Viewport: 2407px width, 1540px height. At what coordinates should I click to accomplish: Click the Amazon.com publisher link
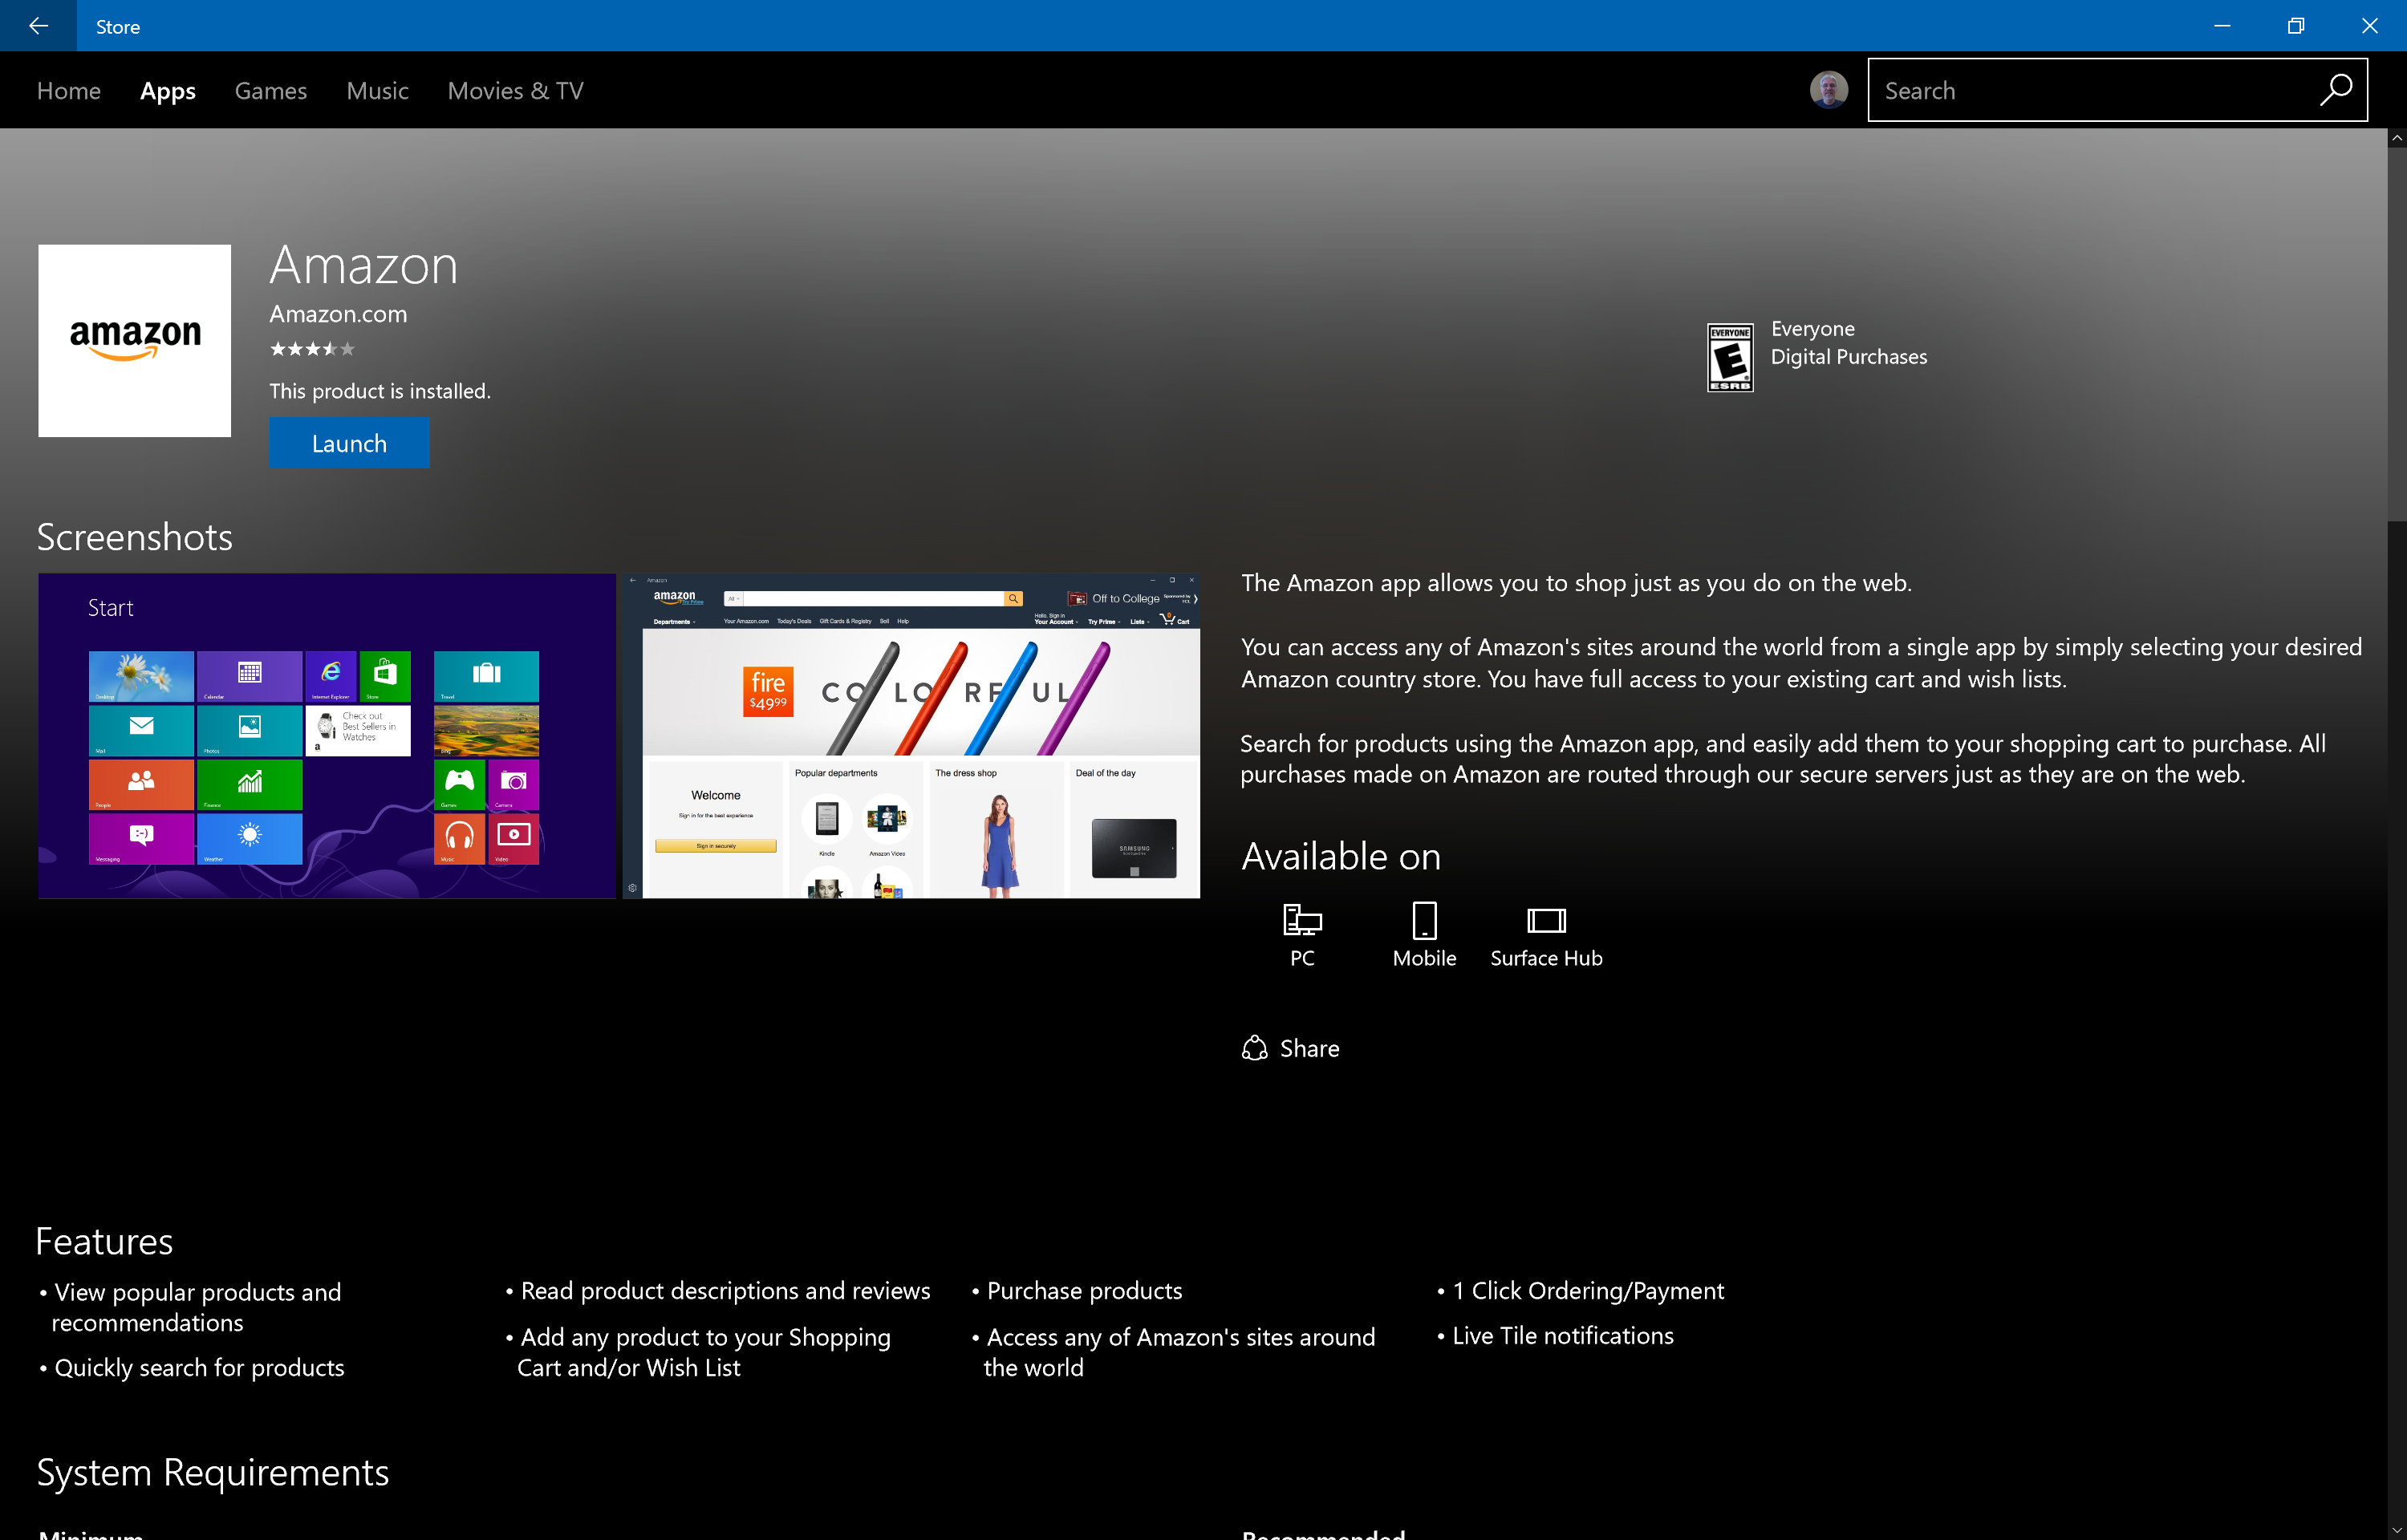338,314
